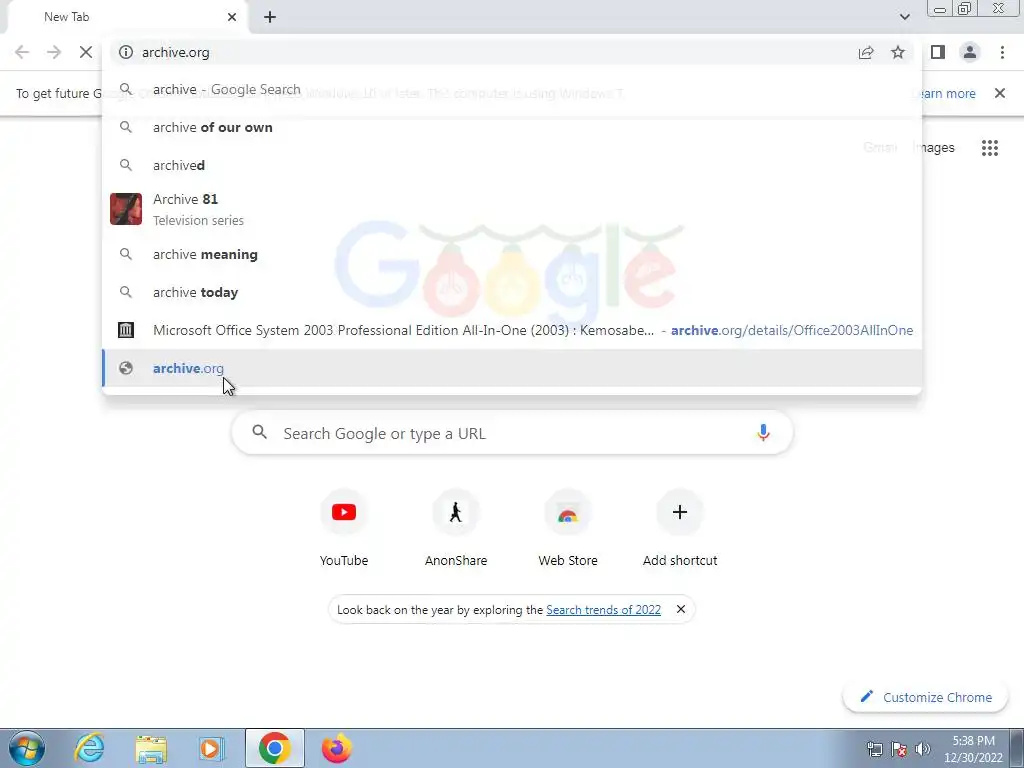This screenshot has width=1024, height=768.
Task: Open Windows Media Player from taskbar
Action: pyautogui.click(x=212, y=748)
